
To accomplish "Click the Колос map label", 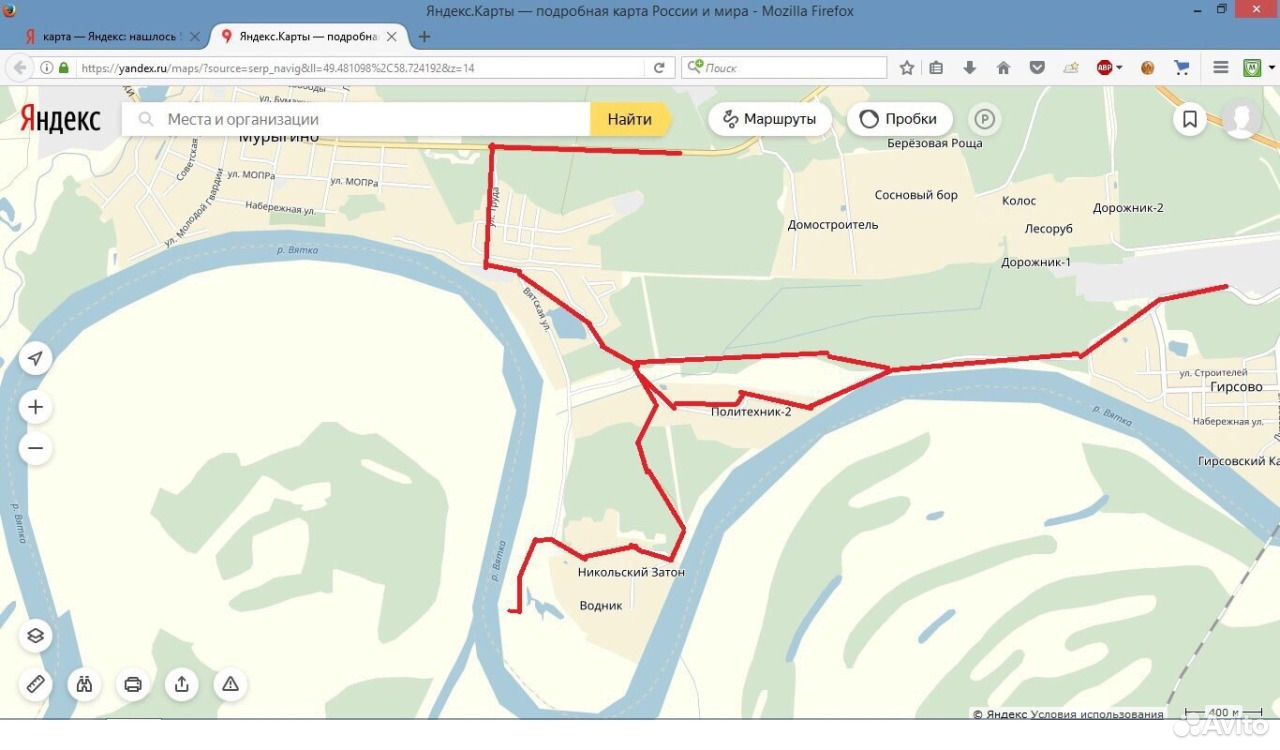I will coord(1019,201).
